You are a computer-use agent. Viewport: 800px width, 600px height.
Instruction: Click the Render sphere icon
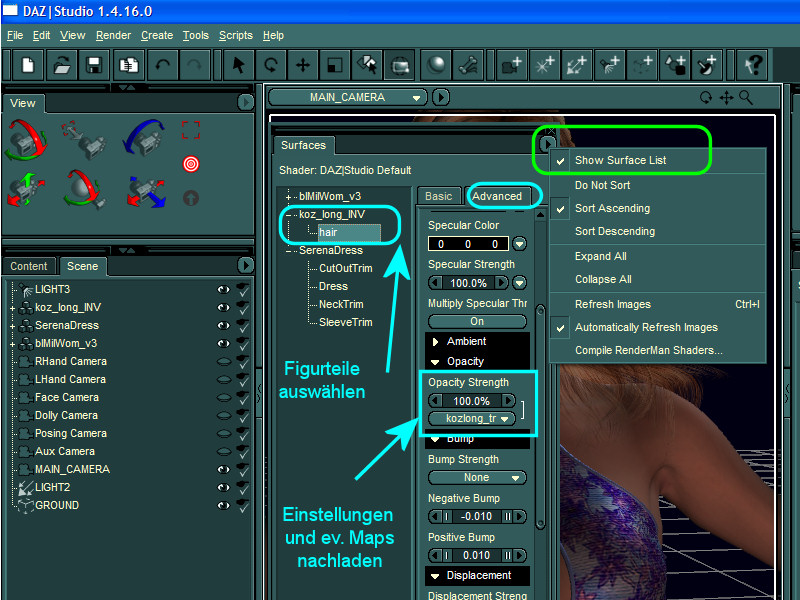(x=436, y=65)
